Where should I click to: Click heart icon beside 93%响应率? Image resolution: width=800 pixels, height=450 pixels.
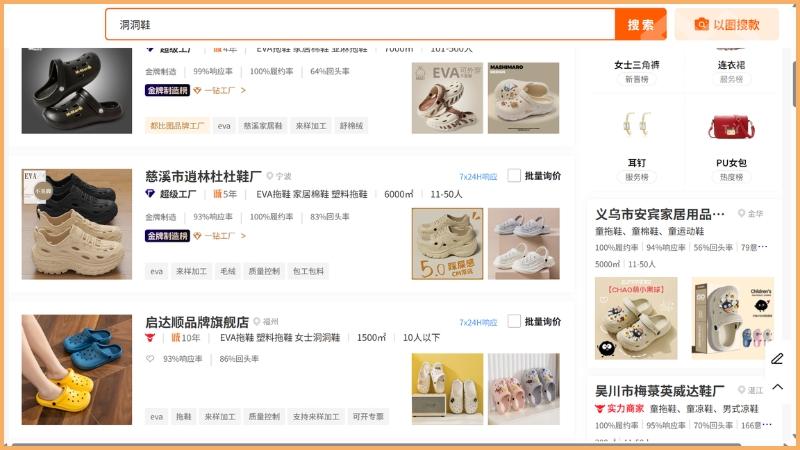150,359
